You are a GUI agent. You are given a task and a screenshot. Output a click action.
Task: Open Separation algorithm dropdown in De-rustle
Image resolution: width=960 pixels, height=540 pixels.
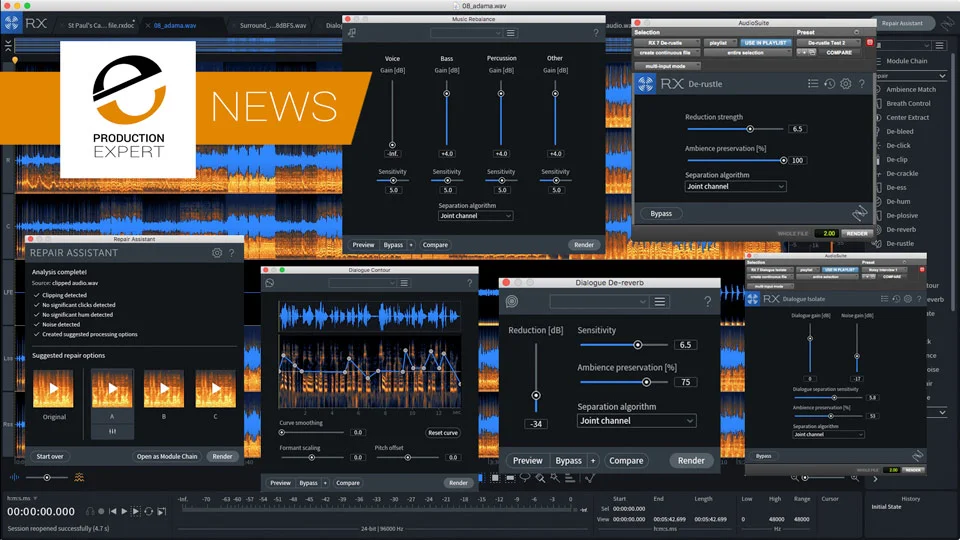click(x=735, y=186)
